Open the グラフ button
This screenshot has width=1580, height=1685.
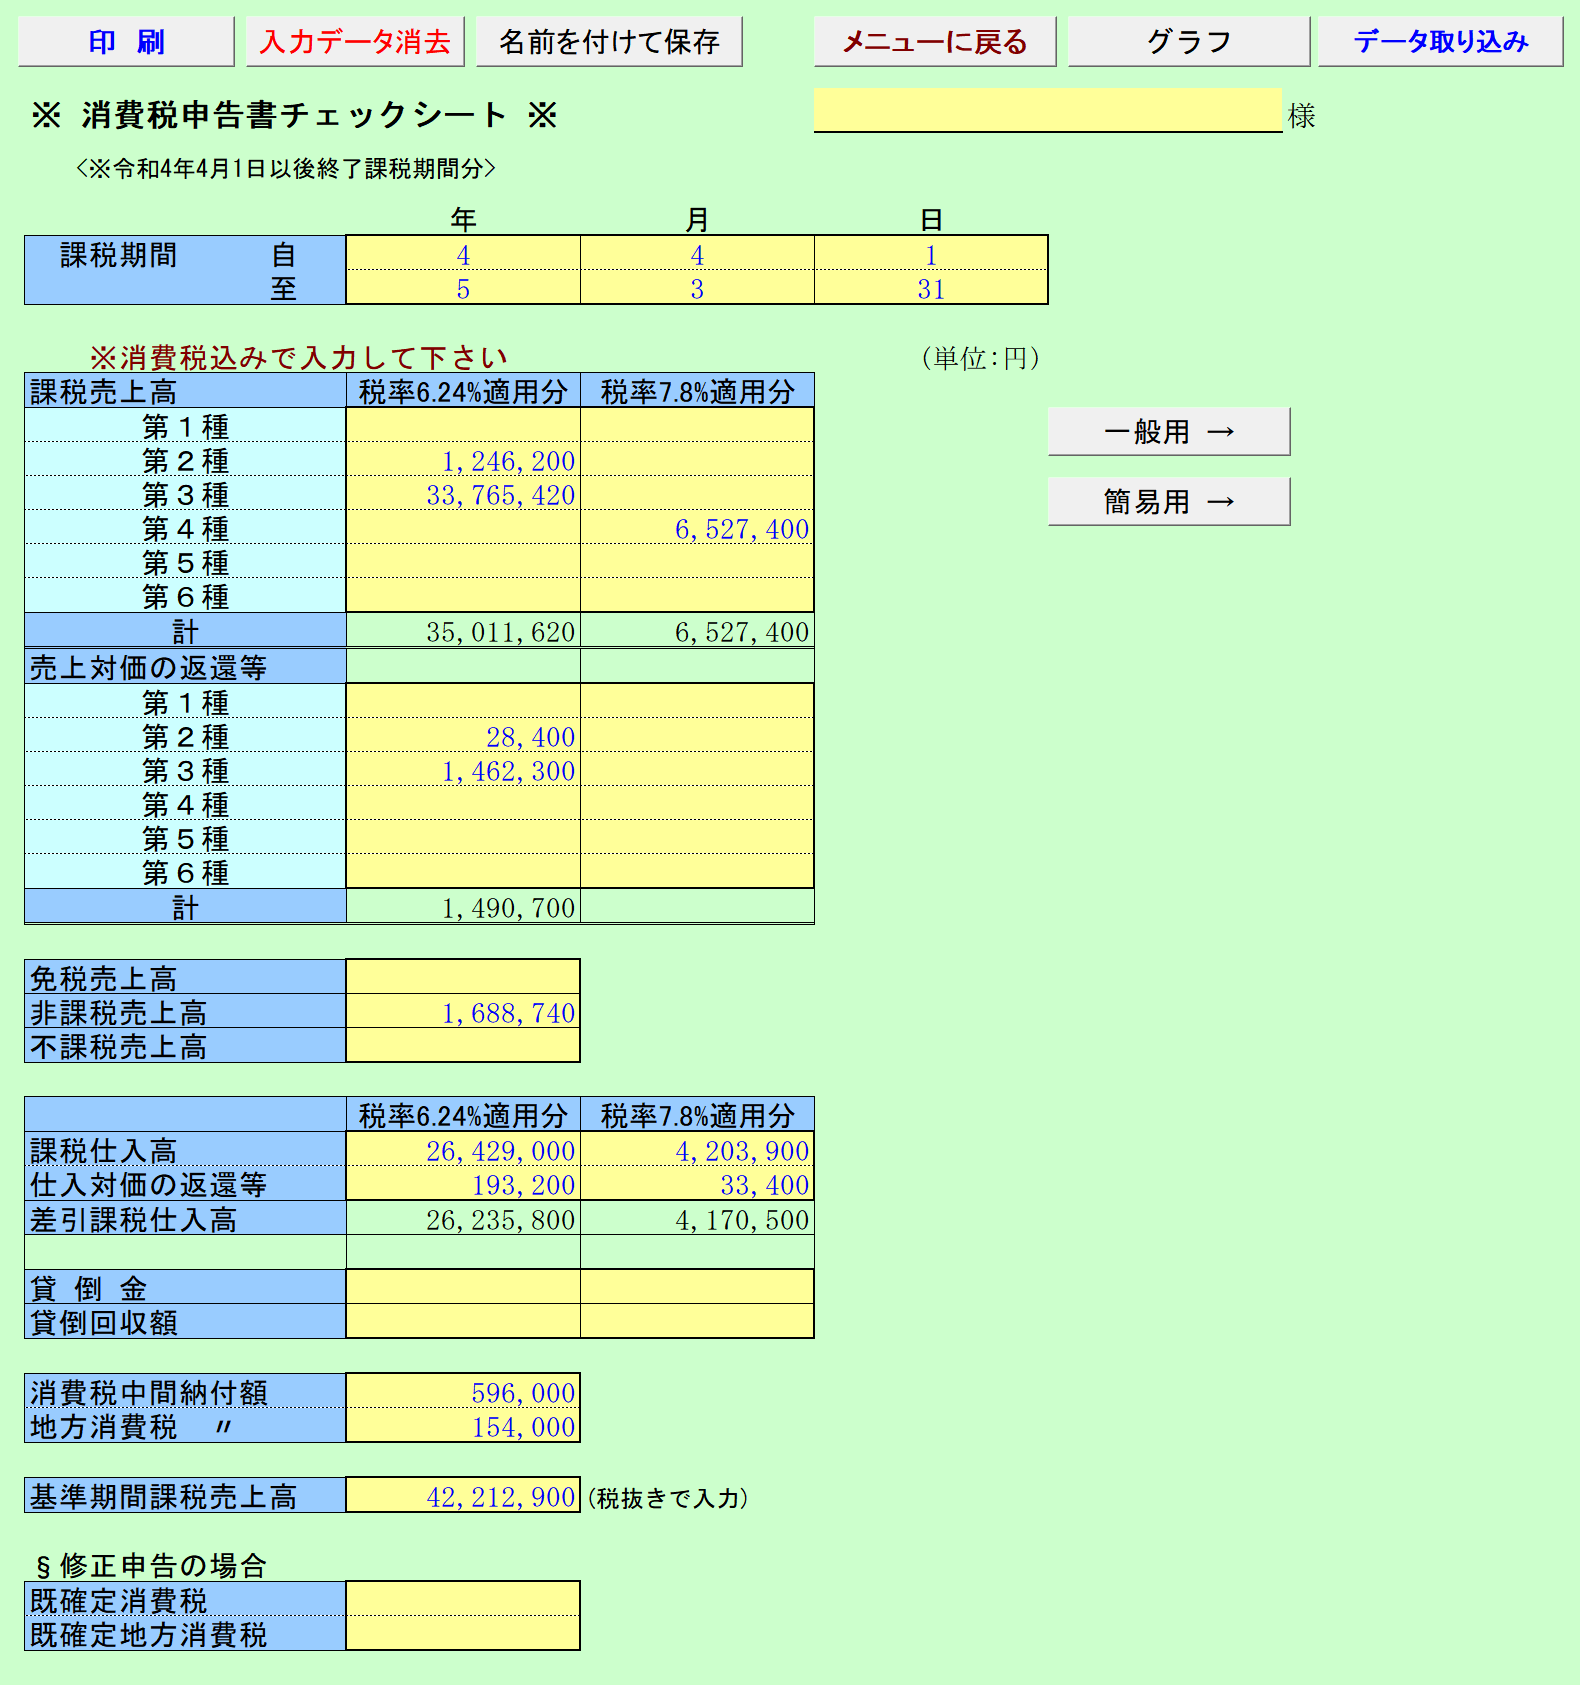1189,42
